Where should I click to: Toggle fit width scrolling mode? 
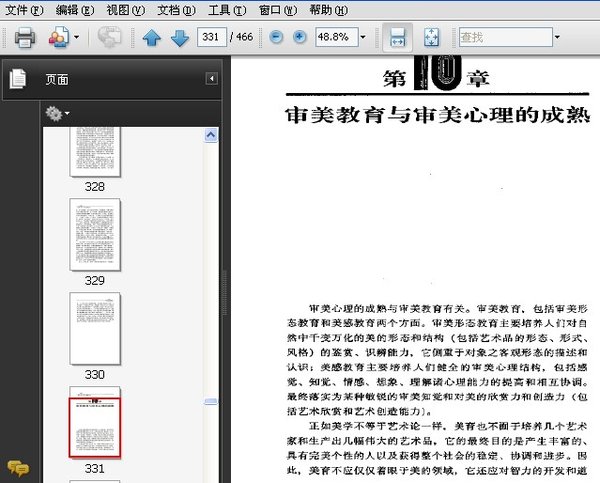pyautogui.click(x=398, y=38)
